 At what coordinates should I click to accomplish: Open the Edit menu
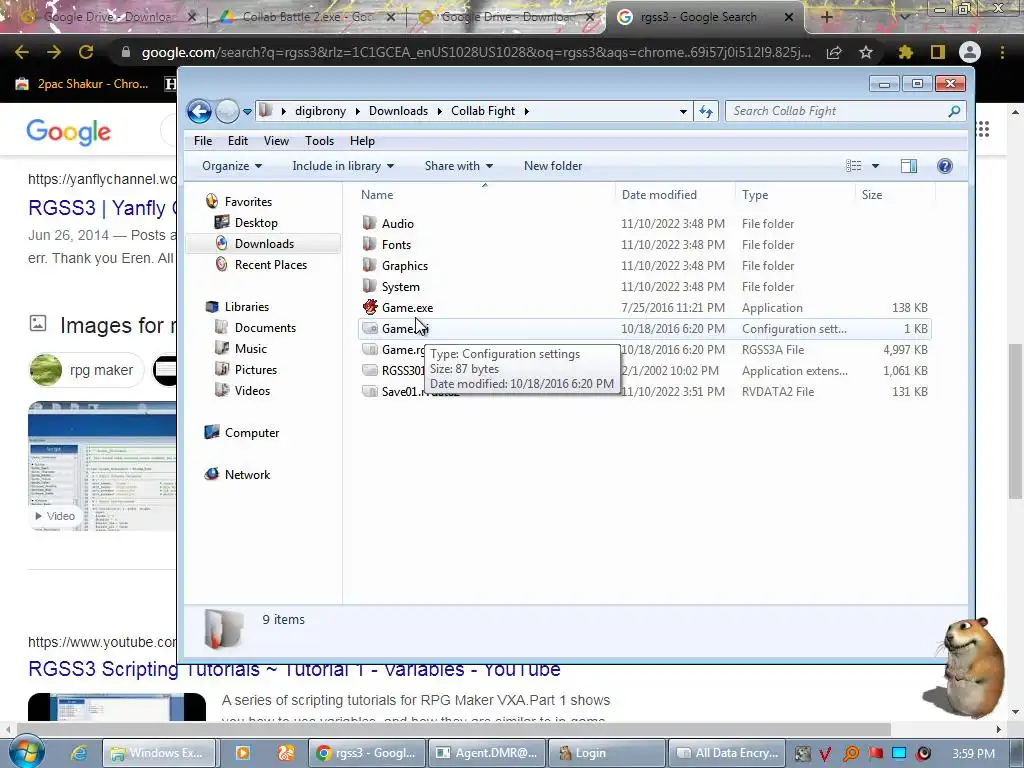click(x=238, y=141)
